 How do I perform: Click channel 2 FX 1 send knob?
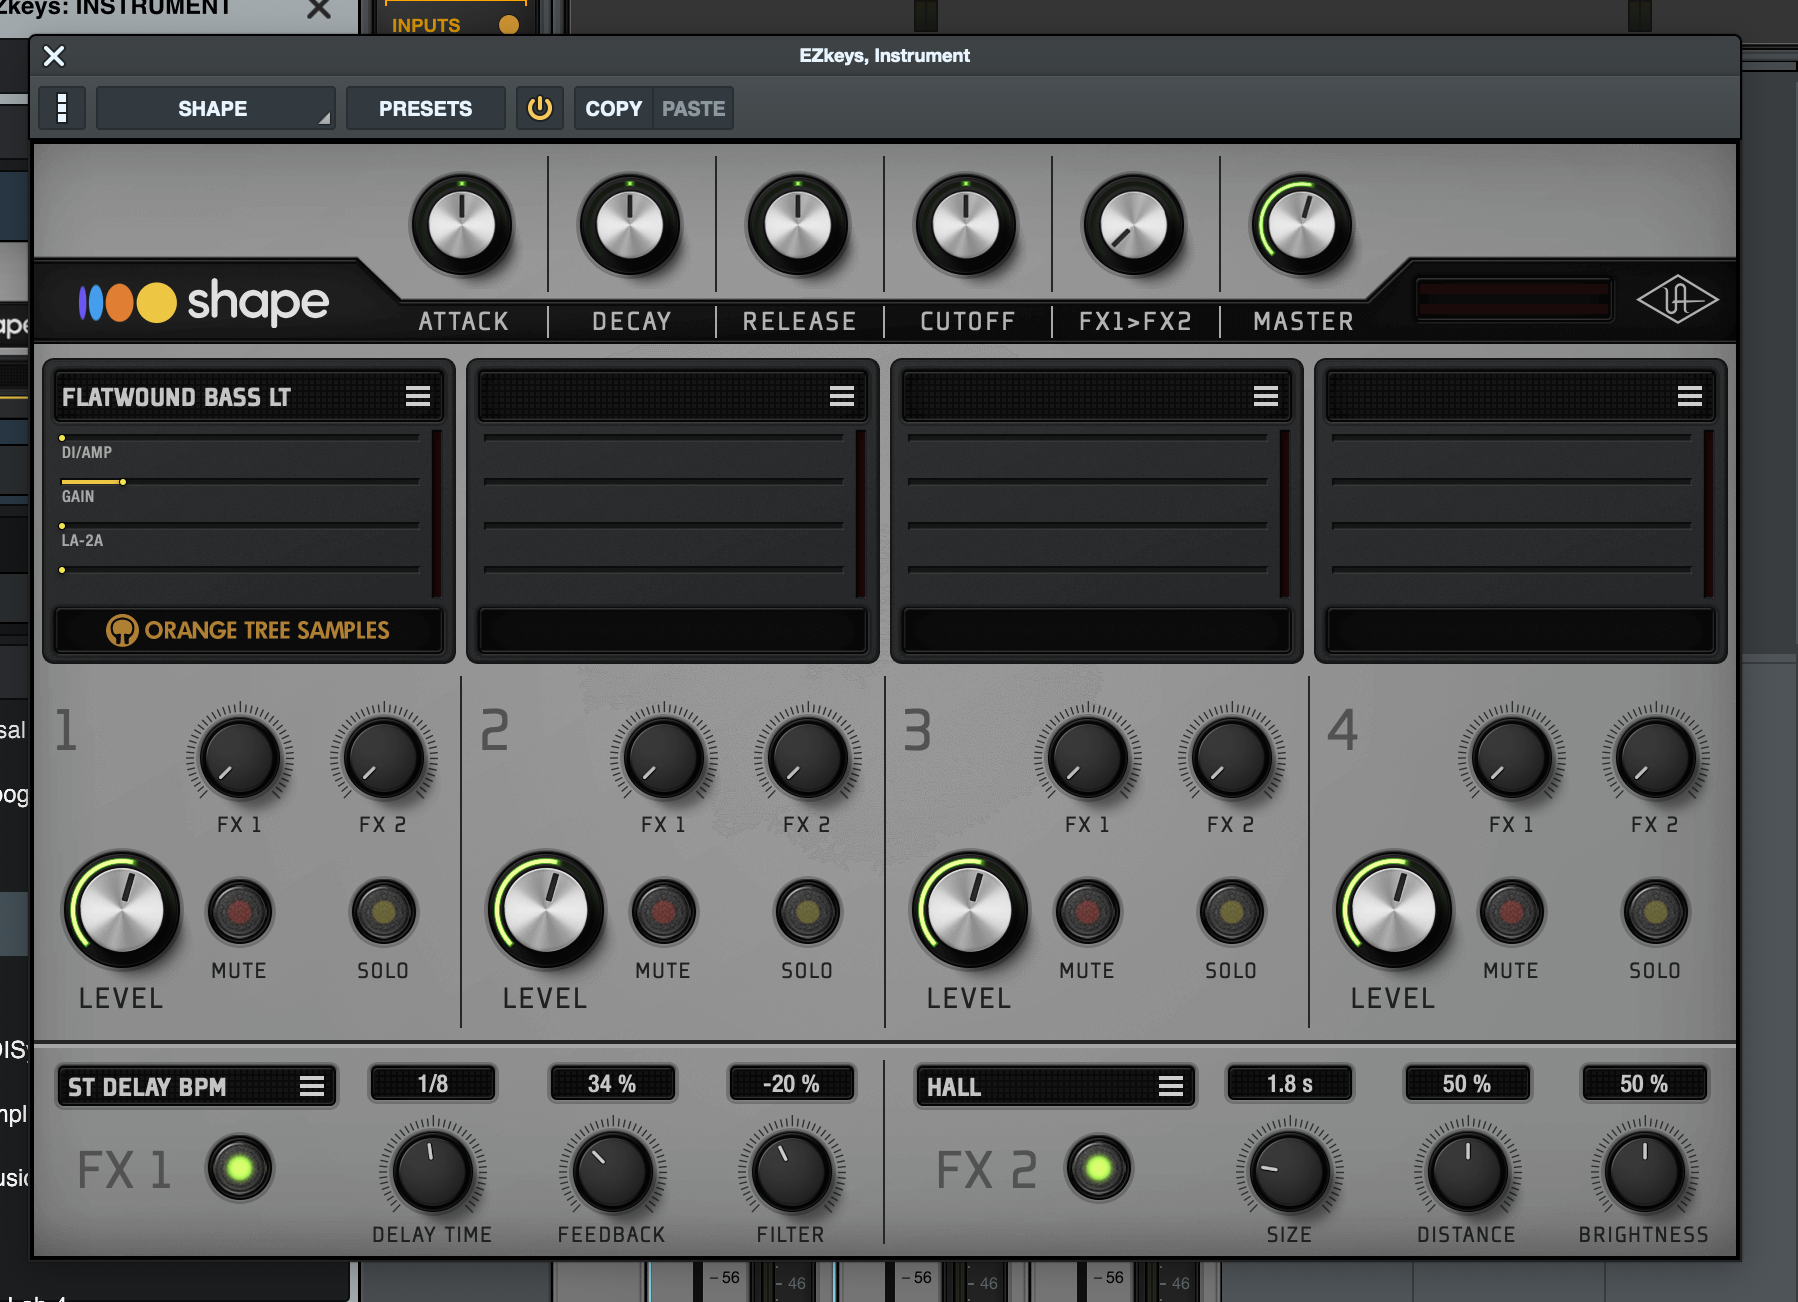[664, 757]
